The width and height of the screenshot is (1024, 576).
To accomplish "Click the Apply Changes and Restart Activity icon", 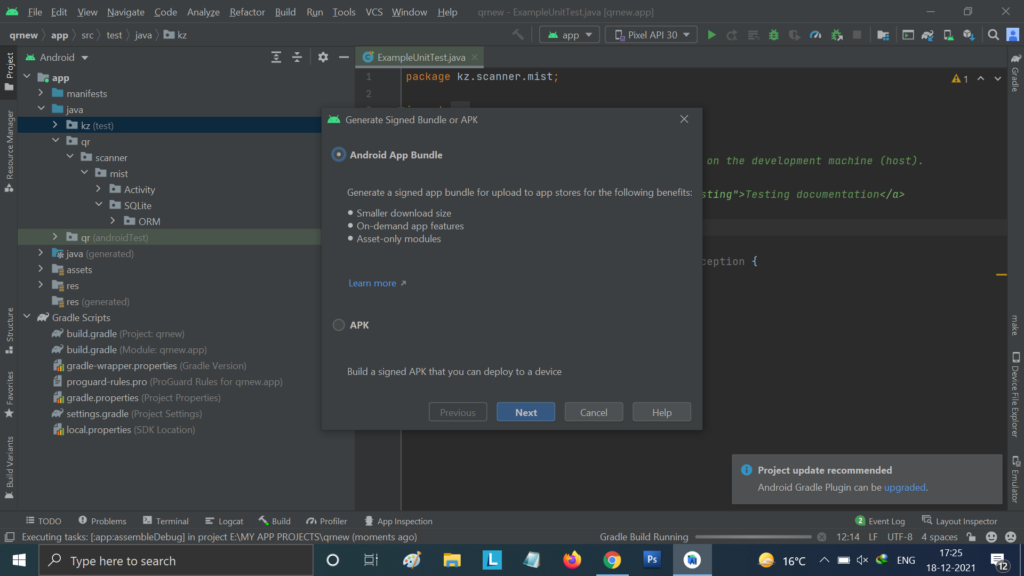I will (x=732, y=35).
